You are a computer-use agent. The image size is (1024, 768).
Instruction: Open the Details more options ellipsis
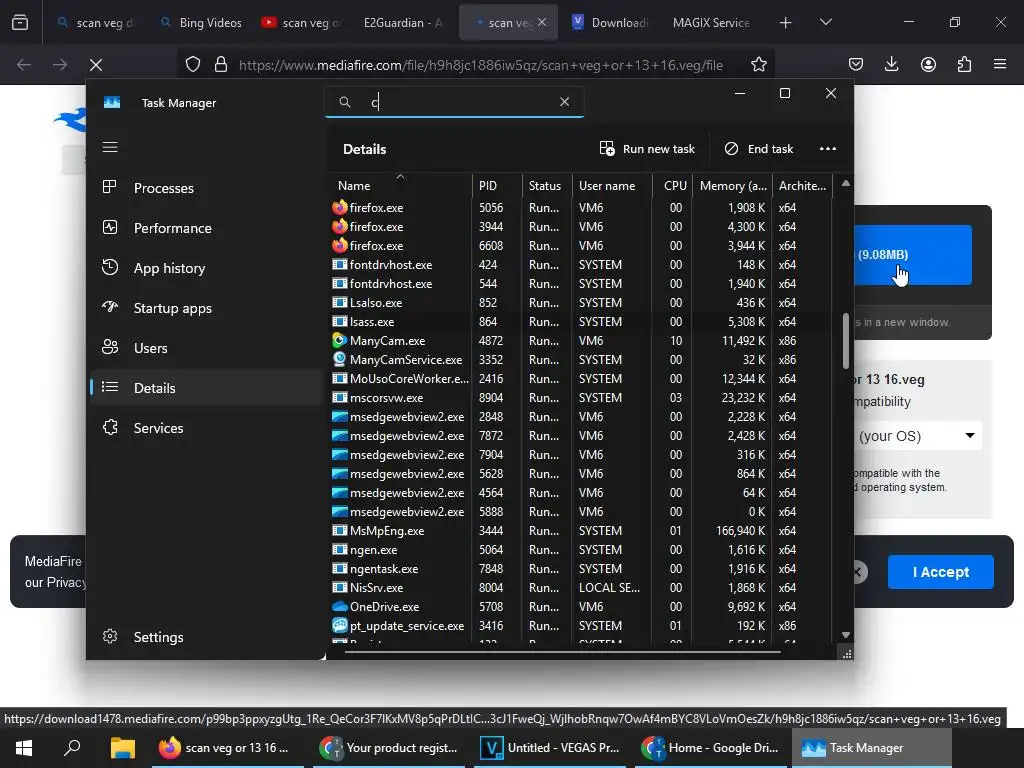pyautogui.click(x=827, y=149)
